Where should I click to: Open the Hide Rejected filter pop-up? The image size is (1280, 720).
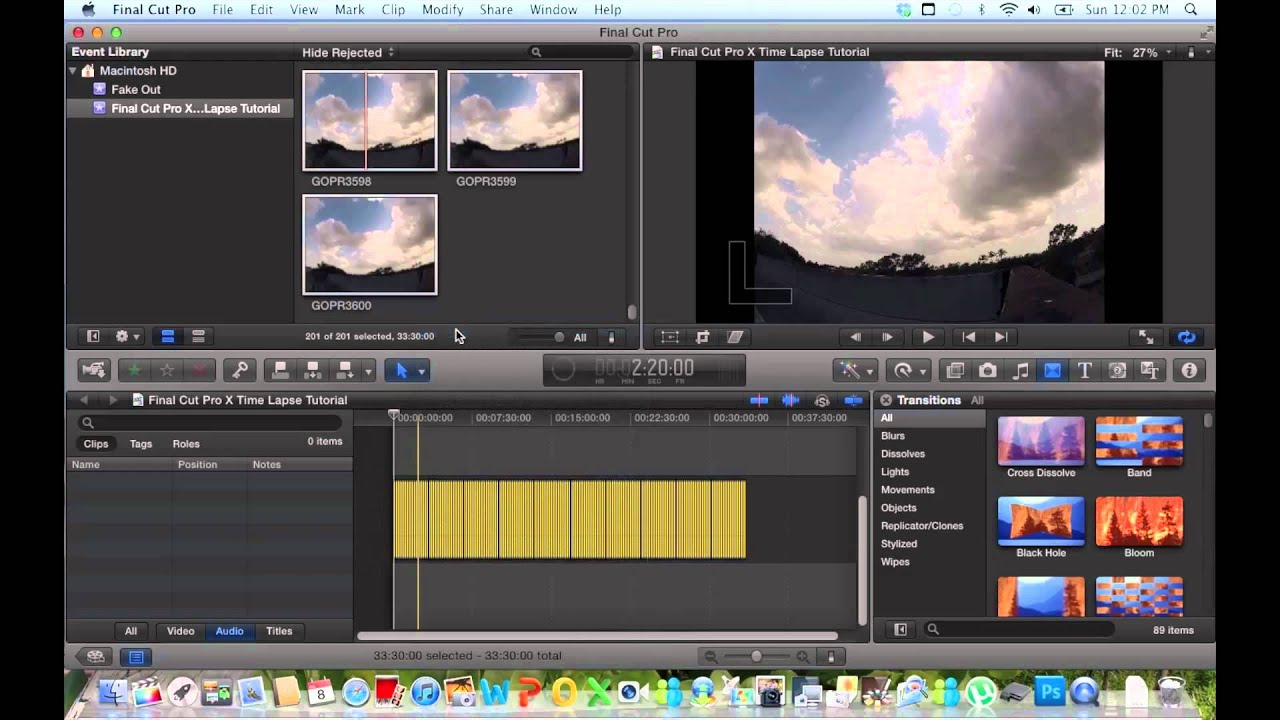[348, 52]
